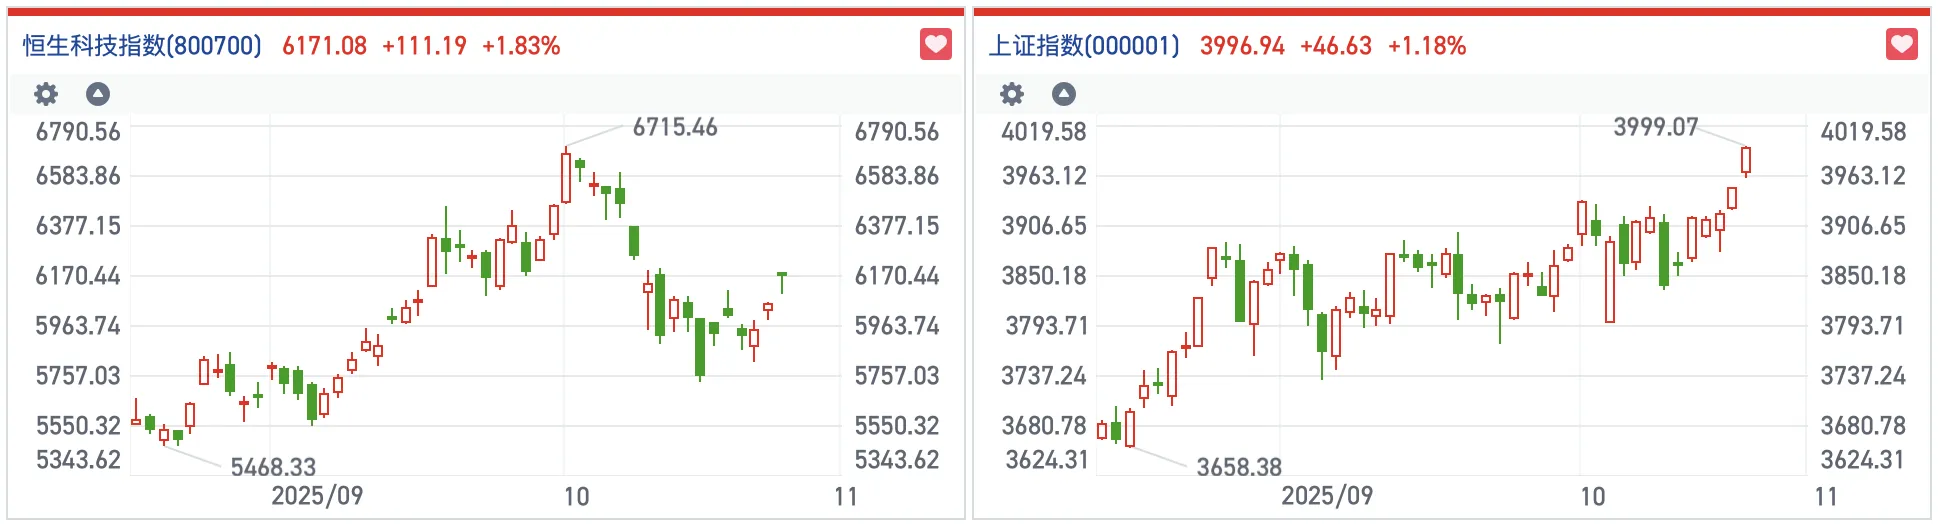Click the 6715.46 high point label
Viewport: 1938px width, 524px height.
tap(675, 127)
